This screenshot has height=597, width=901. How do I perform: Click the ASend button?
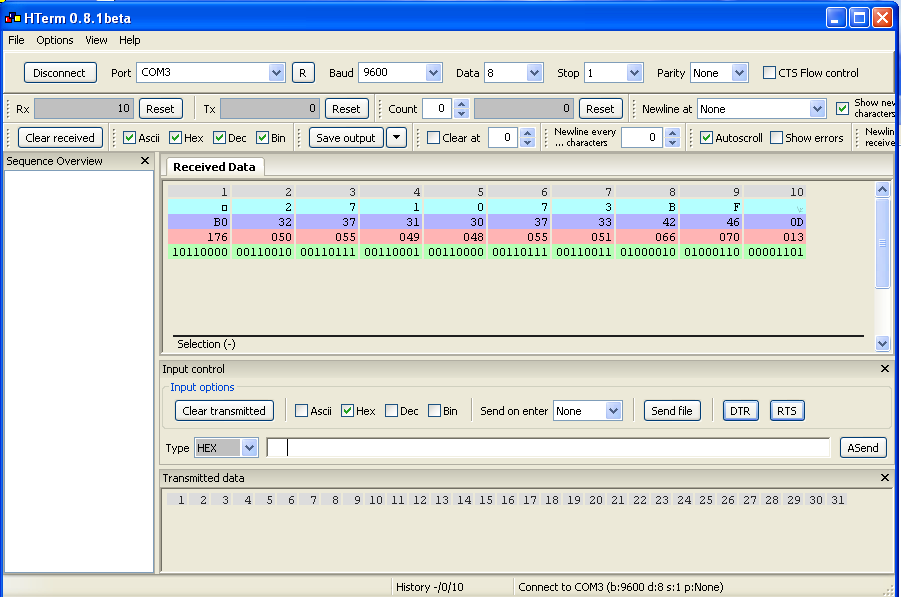(x=863, y=448)
